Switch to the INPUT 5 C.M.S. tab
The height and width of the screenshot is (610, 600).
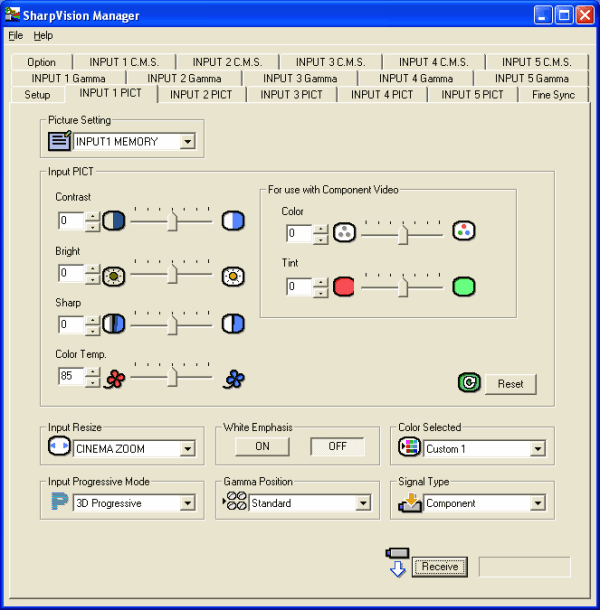click(x=537, y=62)
